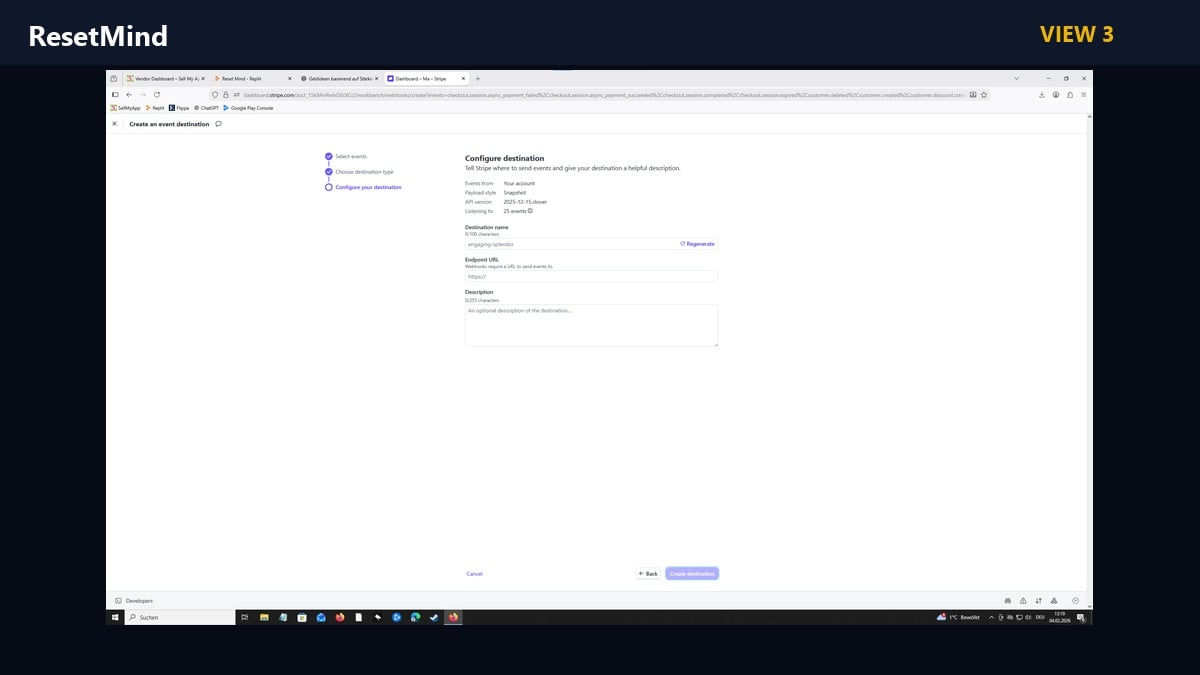The width and height of the screenshot is (1200, 675).
Task: Open the Developers workbench icon
Action: point(118,600)
